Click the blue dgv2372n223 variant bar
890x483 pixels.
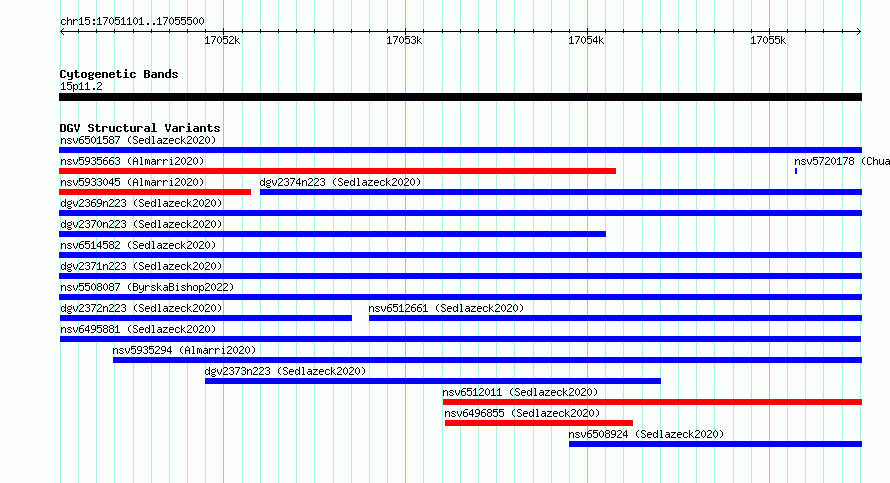(x=205, y=318)
